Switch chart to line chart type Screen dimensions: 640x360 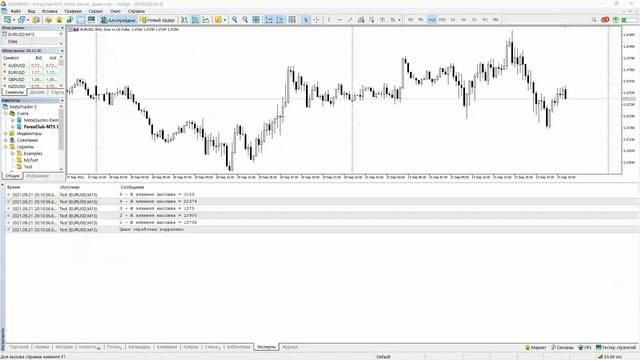click(x=206, y=20)
